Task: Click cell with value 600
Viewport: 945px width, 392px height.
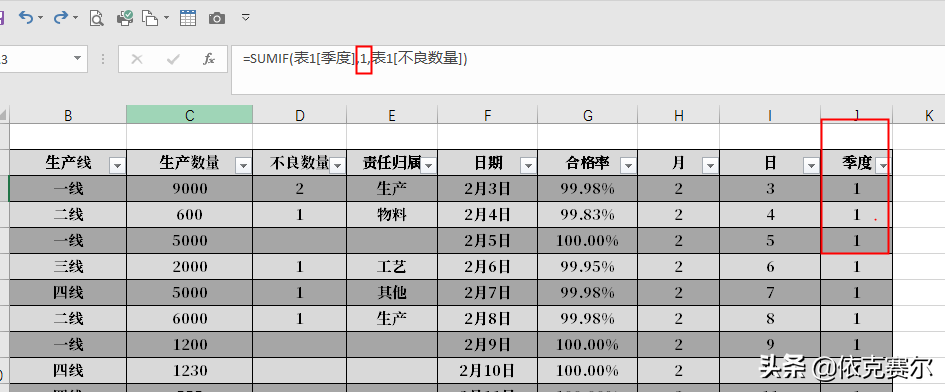Action: click(x=189, y=215)
